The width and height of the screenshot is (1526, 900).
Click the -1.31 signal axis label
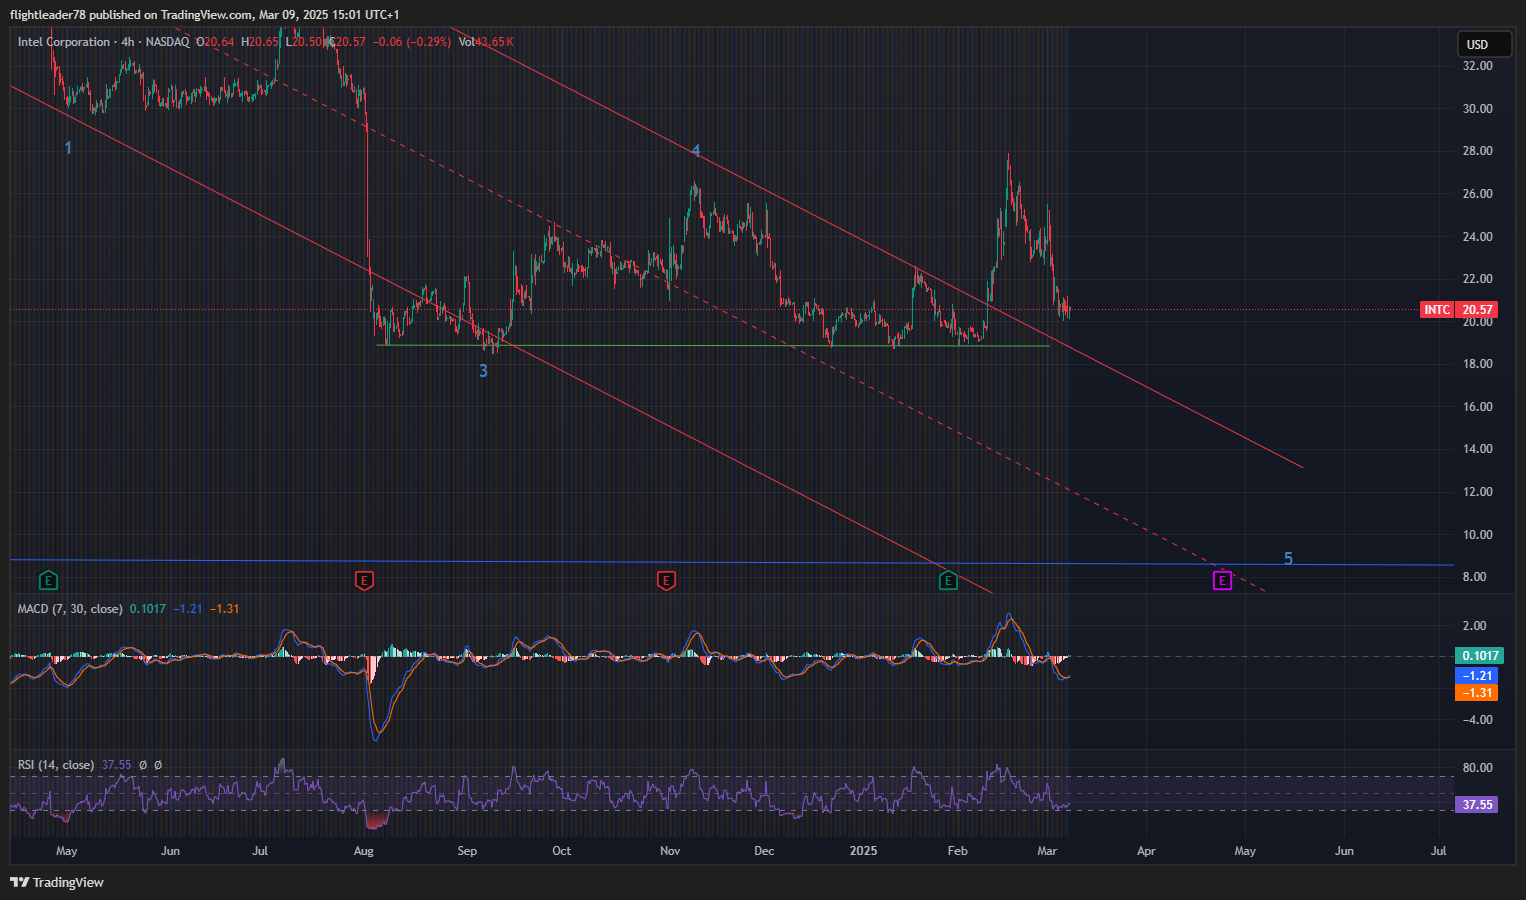coord(1477,693)
